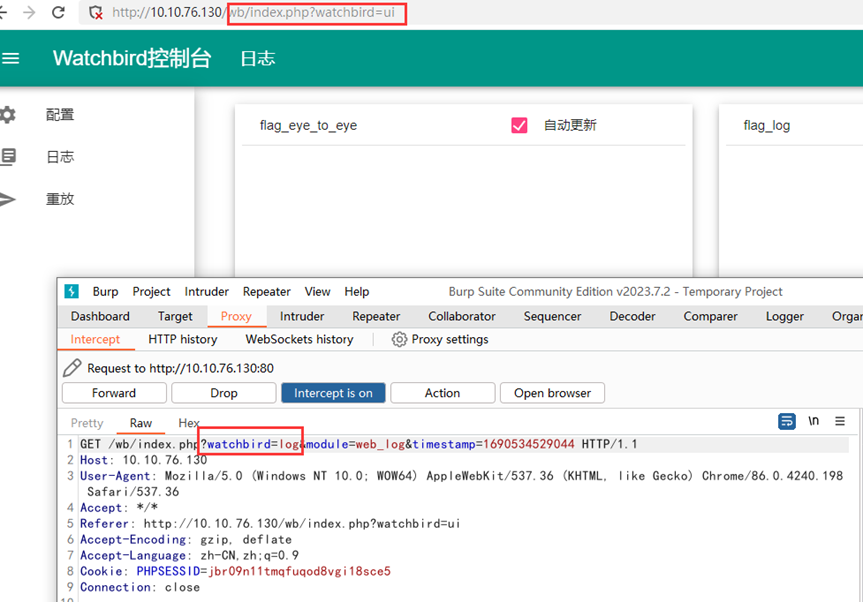Reload the browser page

tap(58, 13)
